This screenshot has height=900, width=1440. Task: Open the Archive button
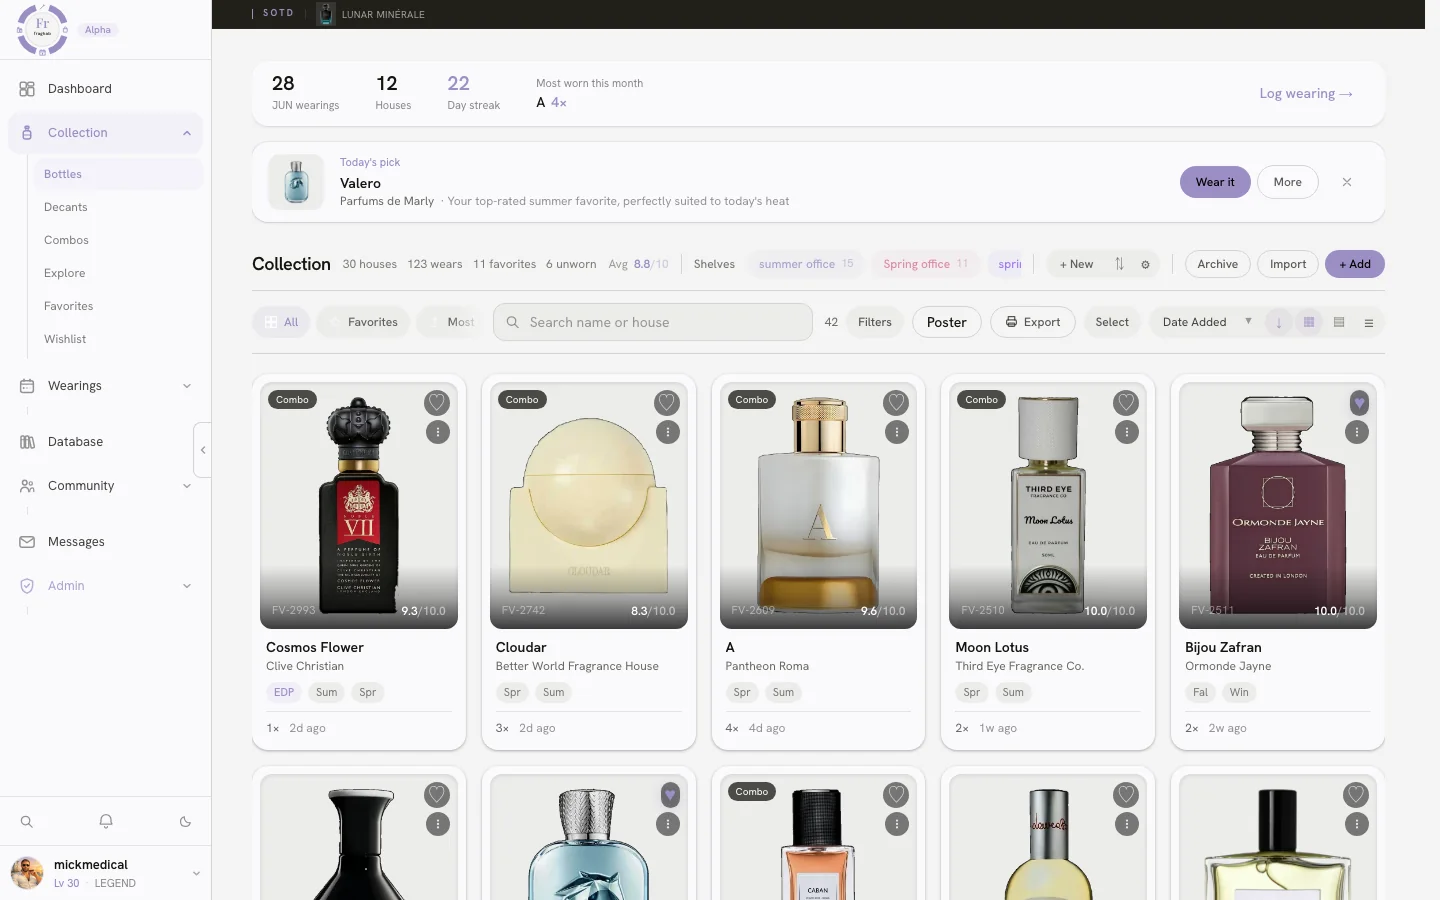(x=1217, y=264)
